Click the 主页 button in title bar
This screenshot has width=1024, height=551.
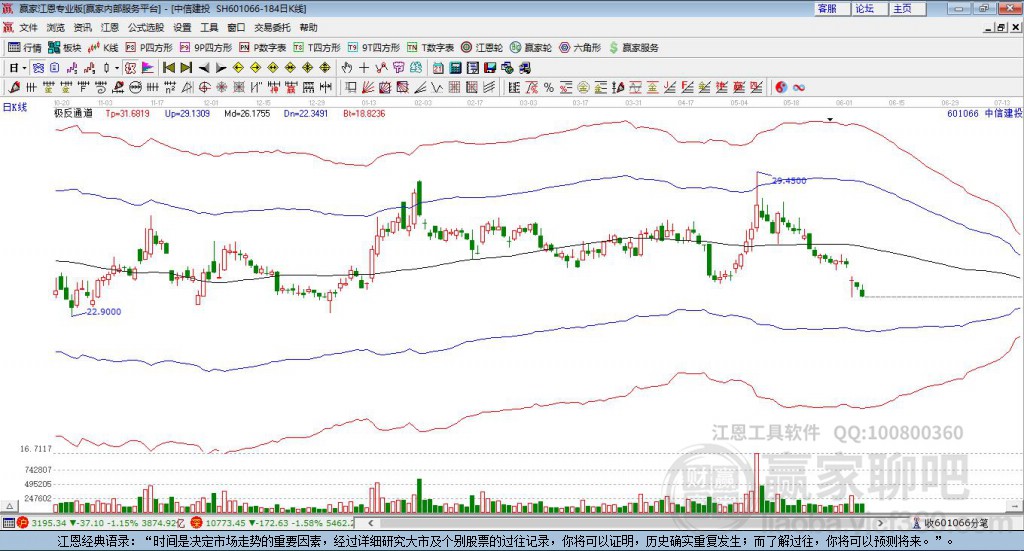point(907,8)
